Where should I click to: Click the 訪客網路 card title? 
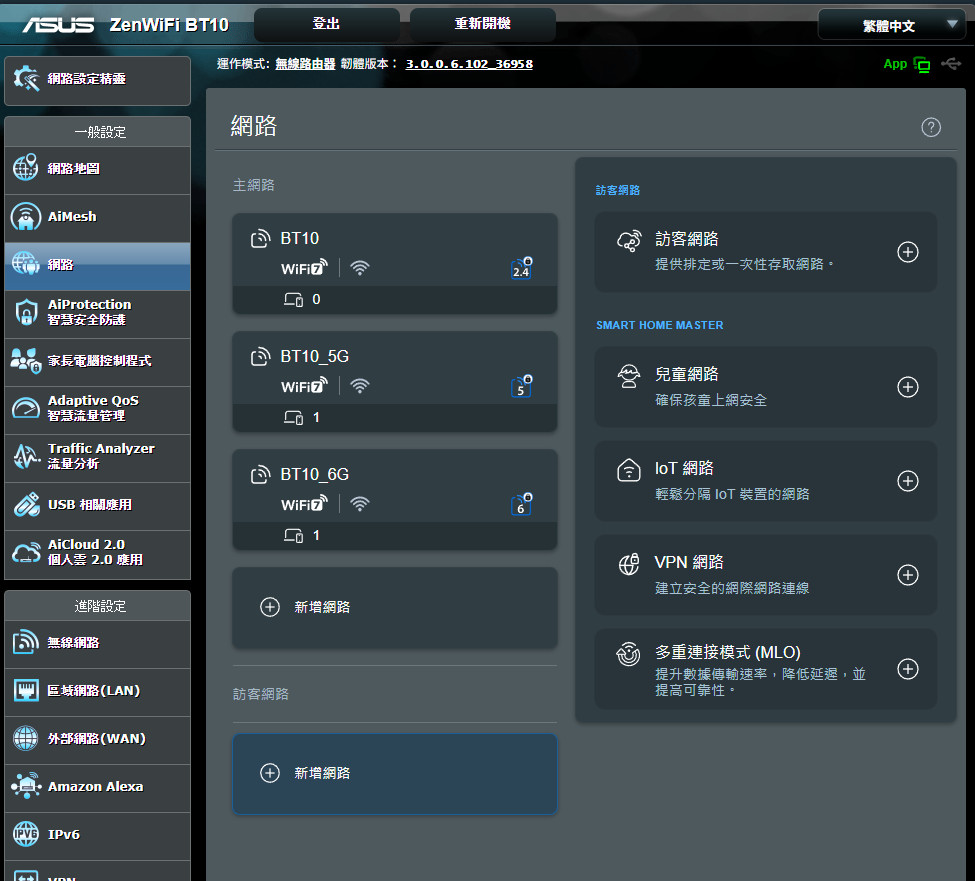click(x=686, y=239)
